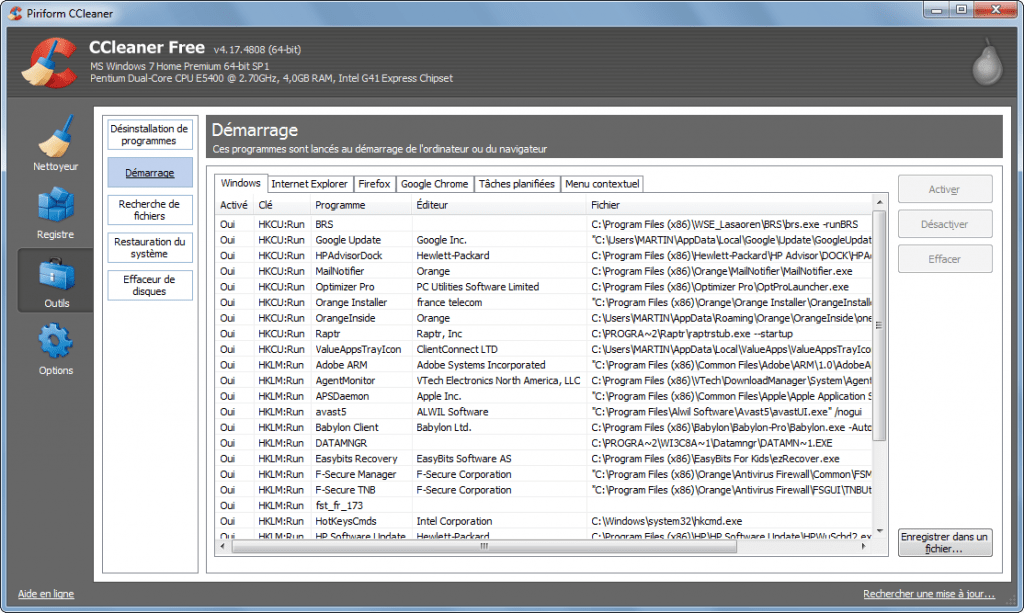Open the Aide en ligne link
Image resolution: width=1024 pixels, height=613 pixels.
46,594
